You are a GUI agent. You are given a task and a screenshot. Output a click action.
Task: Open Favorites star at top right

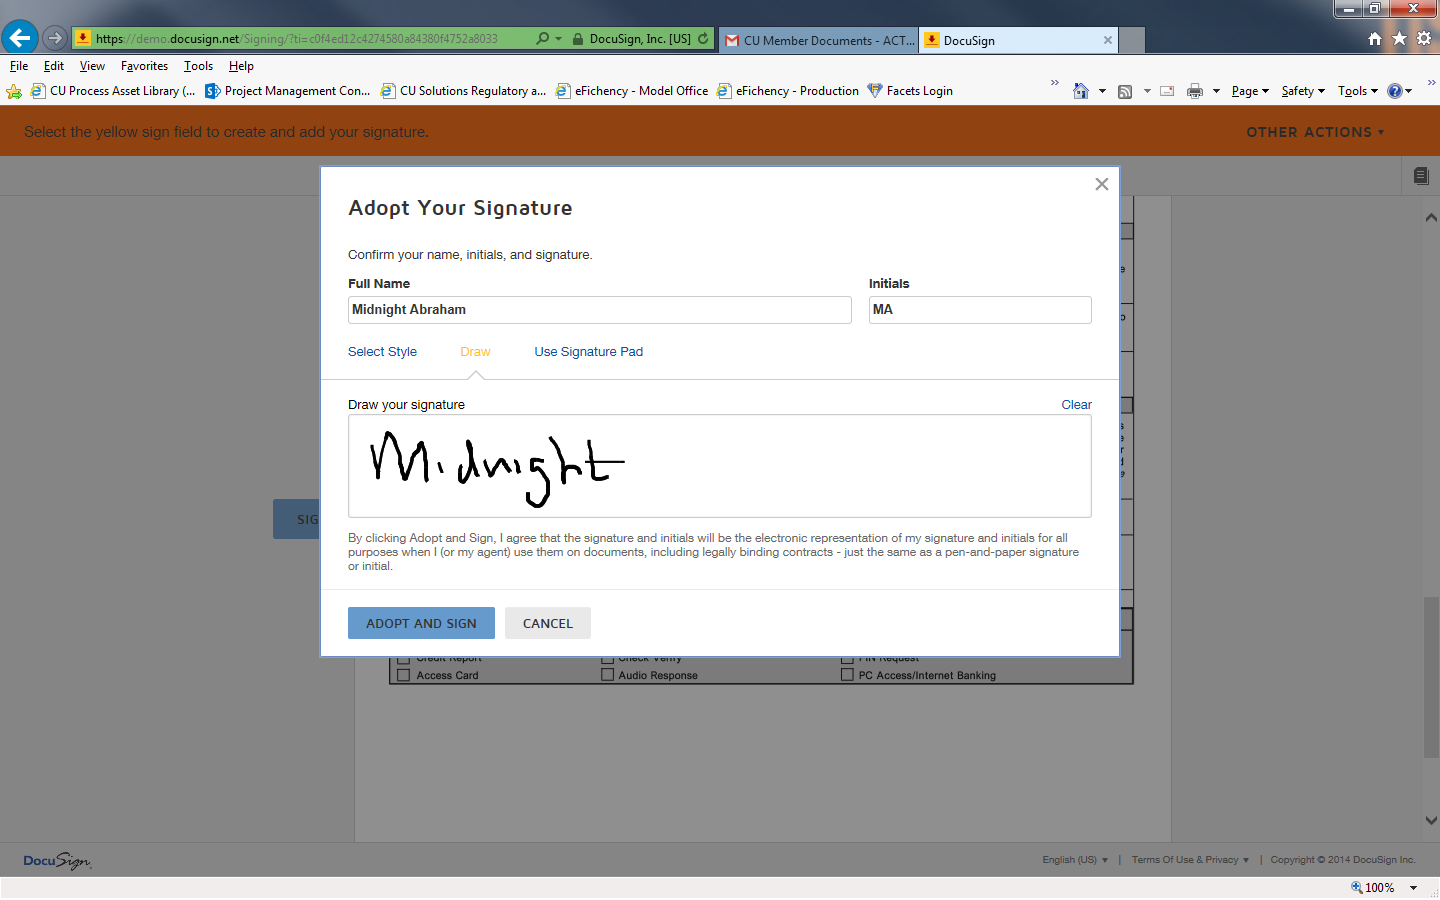1399,38
